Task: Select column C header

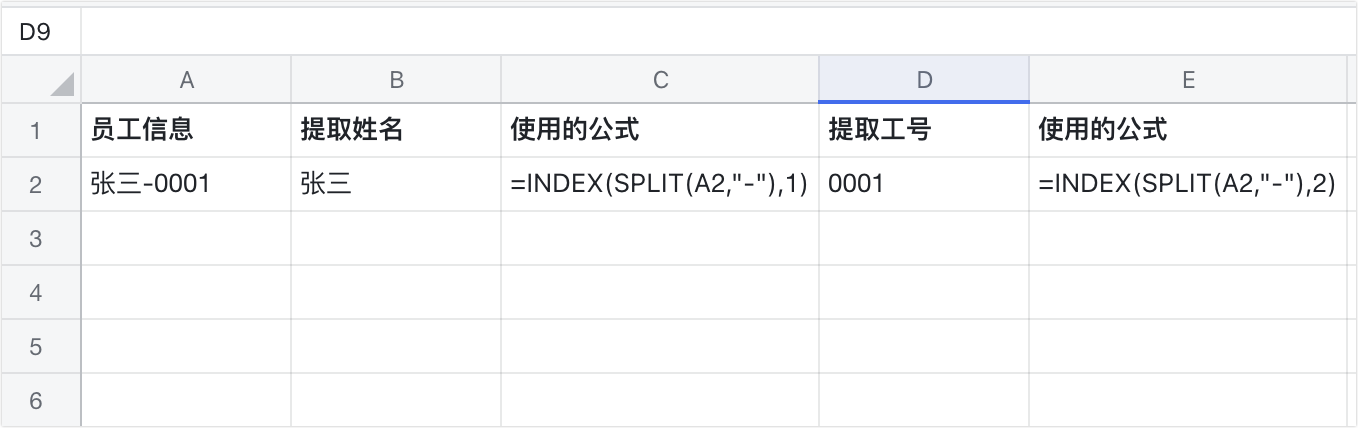Action: (x=660, y=81)
